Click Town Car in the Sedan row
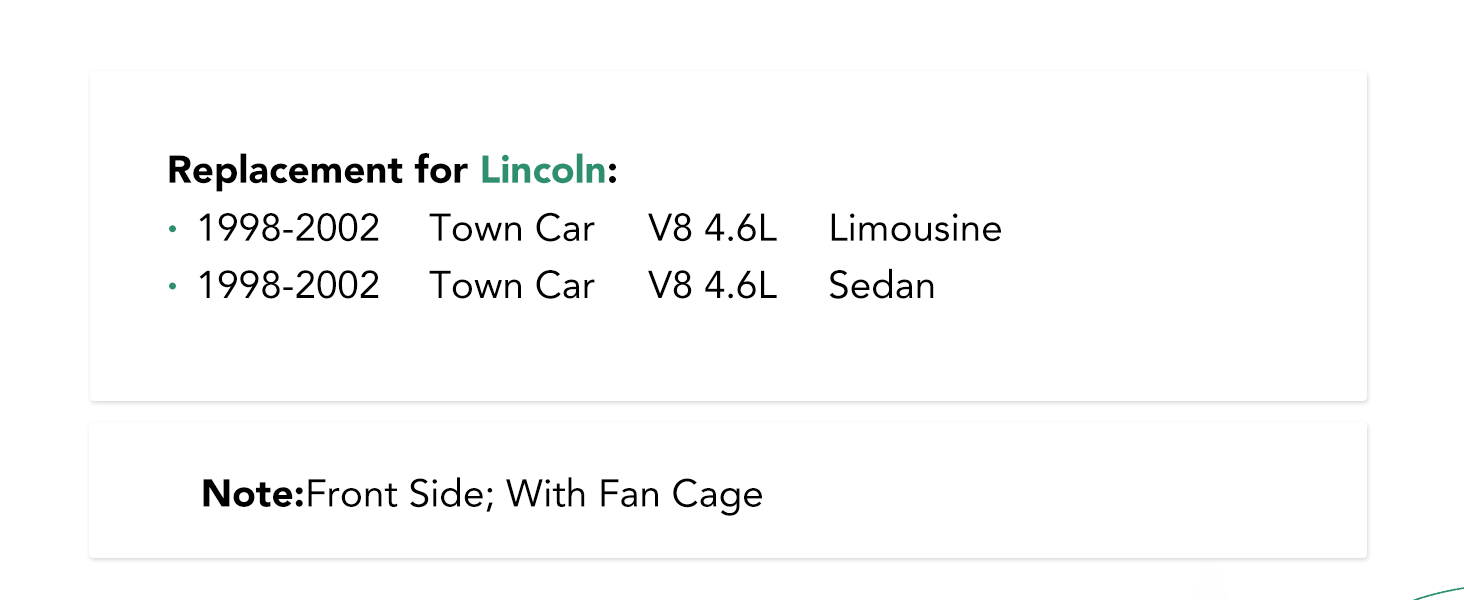1464x600 pixels. 512,286
